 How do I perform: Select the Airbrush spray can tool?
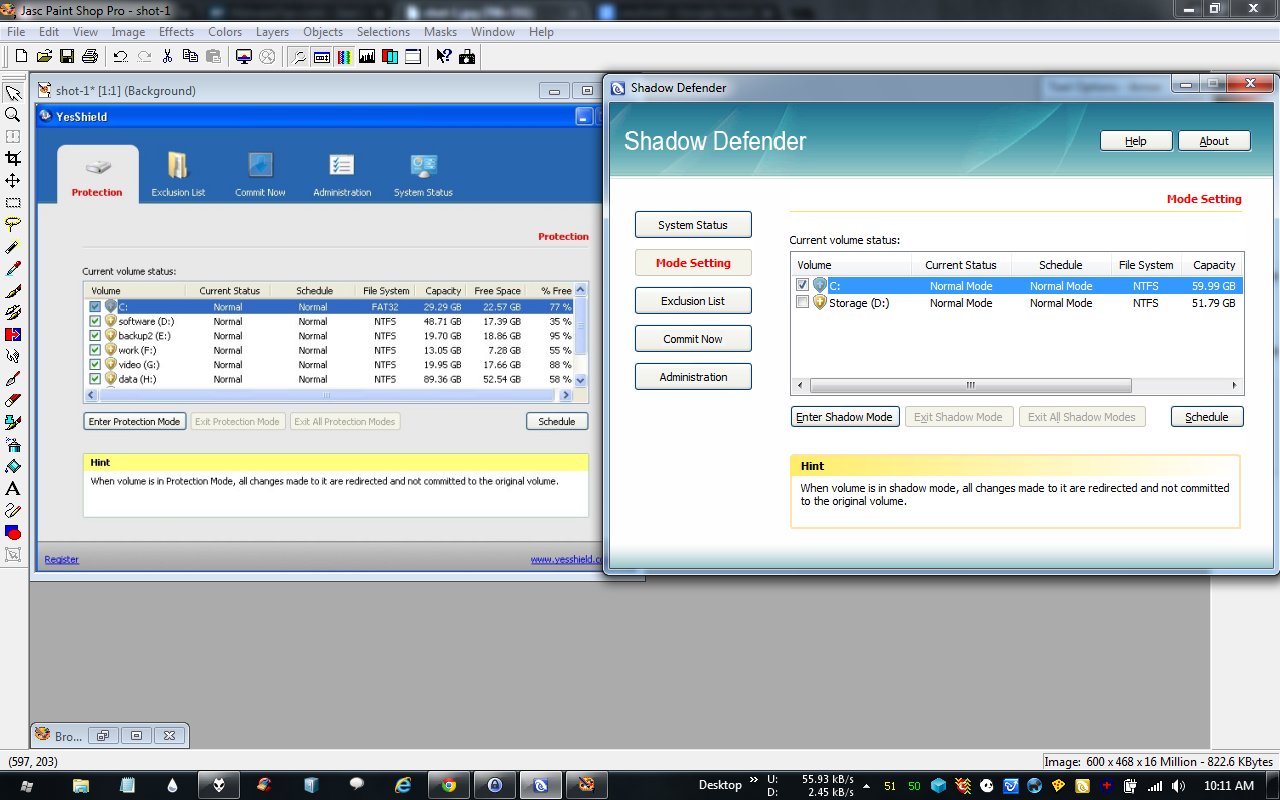pyautogui.click(x=13, y=445)
